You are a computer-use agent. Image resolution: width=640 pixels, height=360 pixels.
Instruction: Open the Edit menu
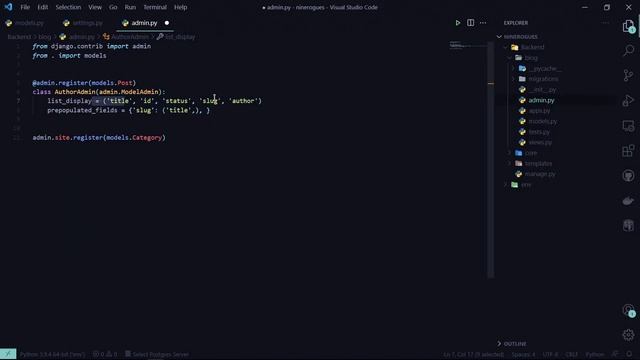(x=42, y=7)
